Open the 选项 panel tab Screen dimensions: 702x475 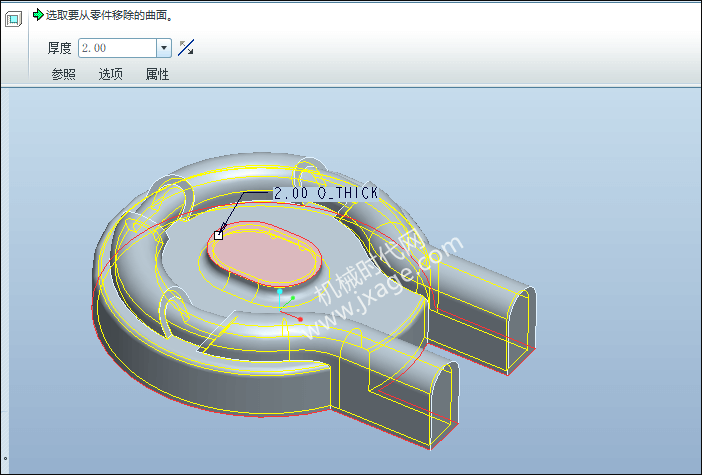[x=110, y=74]
